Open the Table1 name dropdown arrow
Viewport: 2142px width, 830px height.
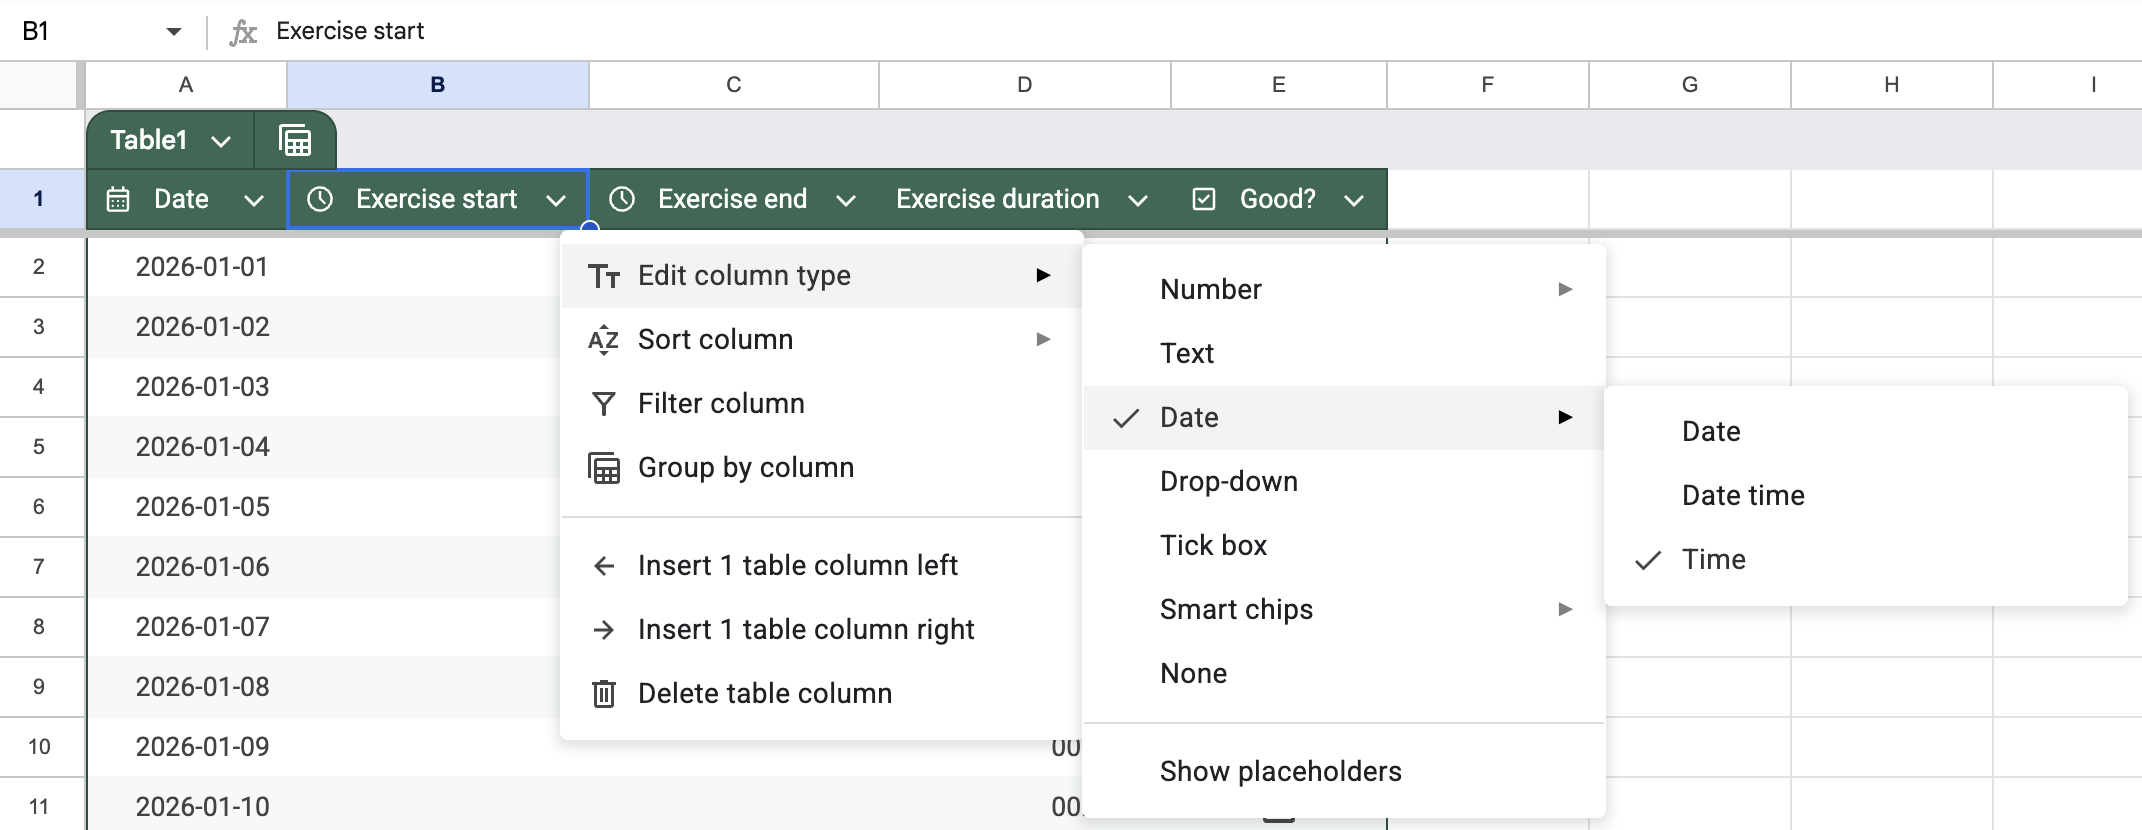221,141
